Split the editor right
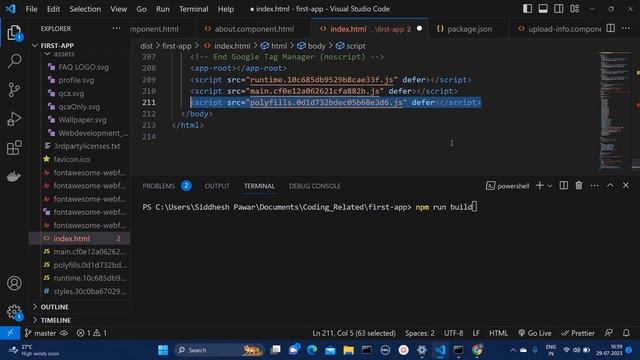This screenshot has height=360, width=640. (x=611, y=28)
